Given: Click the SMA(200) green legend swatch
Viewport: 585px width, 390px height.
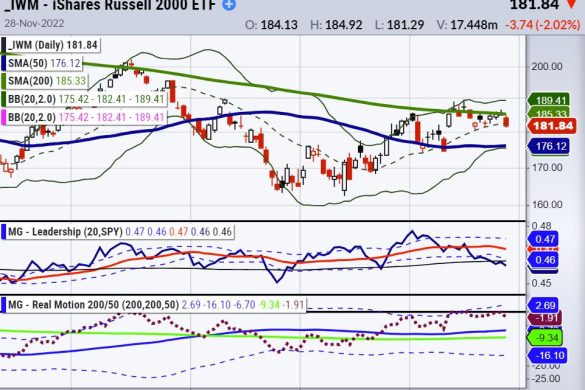Looking at the screenshot, I should 3,81.
